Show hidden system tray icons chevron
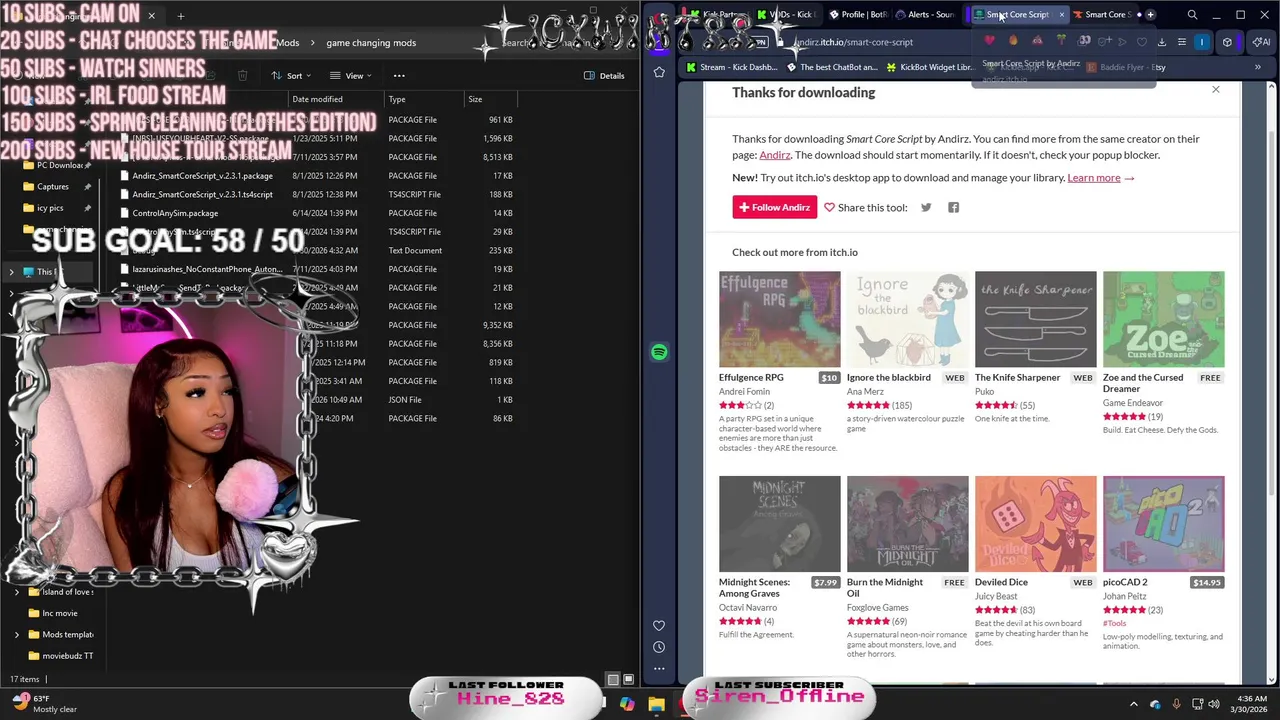The image size is (1280, 720). (x=1133, y=705)
